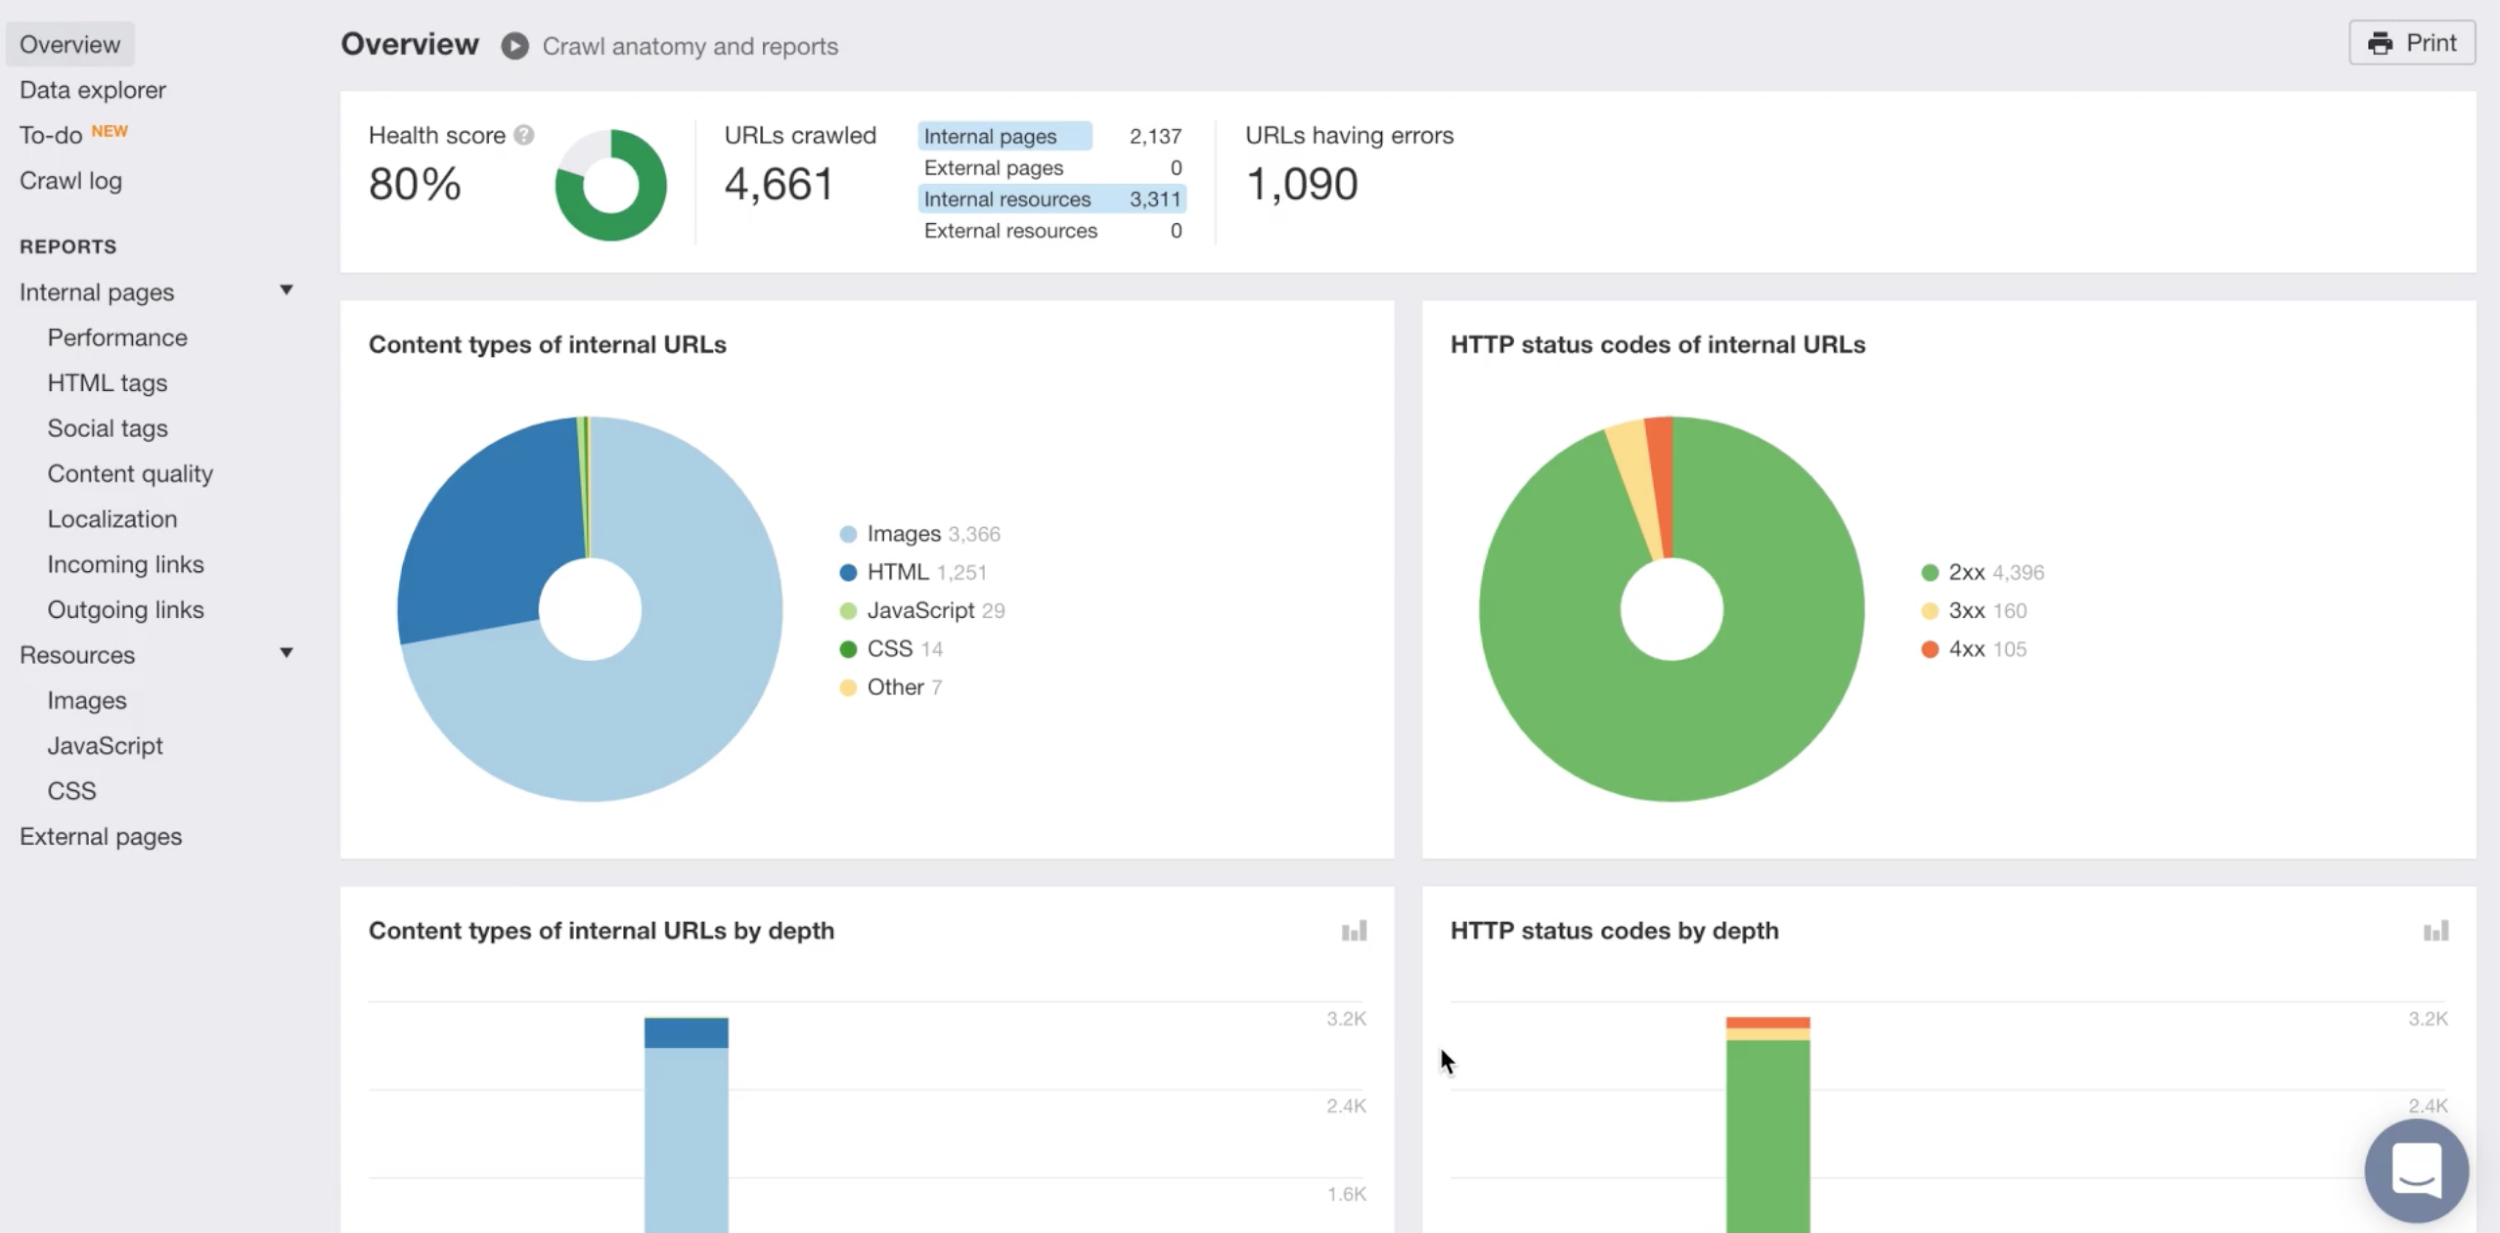Toggle 4xx legend item in status chart
Image resolution: width=2500 pixels, height=1233 pixels.
coord(1966,649)
